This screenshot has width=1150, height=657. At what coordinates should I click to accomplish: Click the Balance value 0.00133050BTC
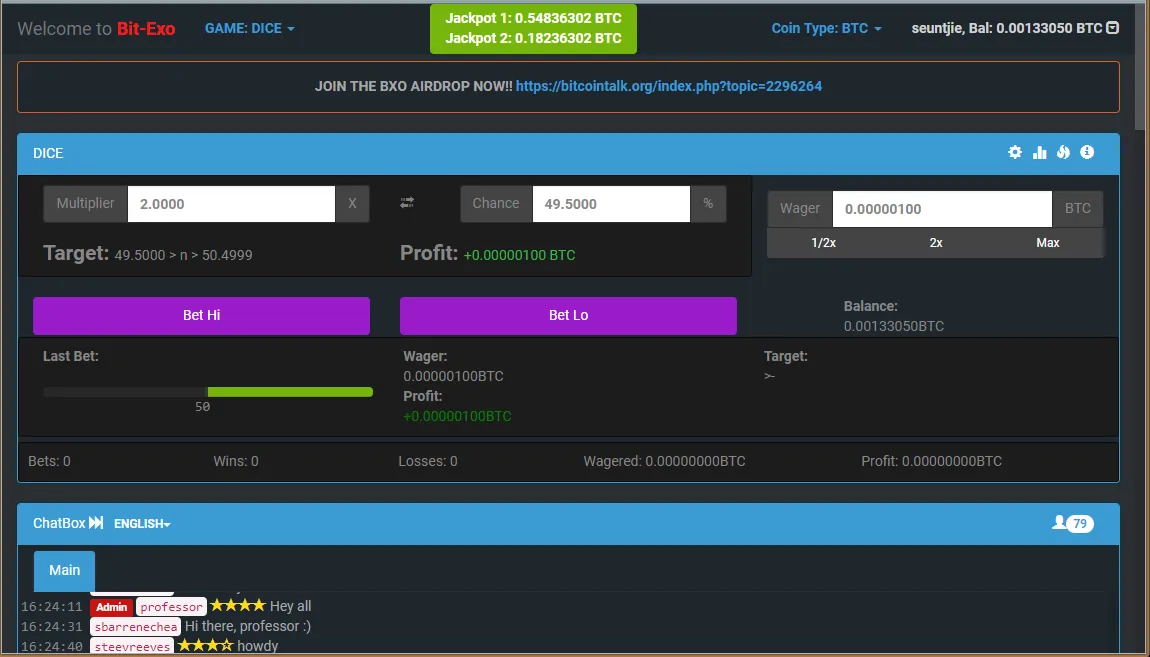pyautogui.click(x=893, y=326)
